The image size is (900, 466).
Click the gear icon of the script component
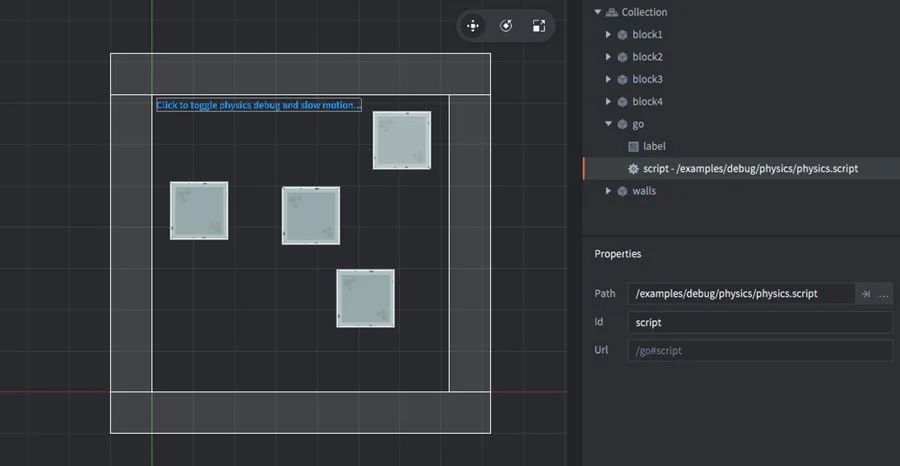pos(633,169)
